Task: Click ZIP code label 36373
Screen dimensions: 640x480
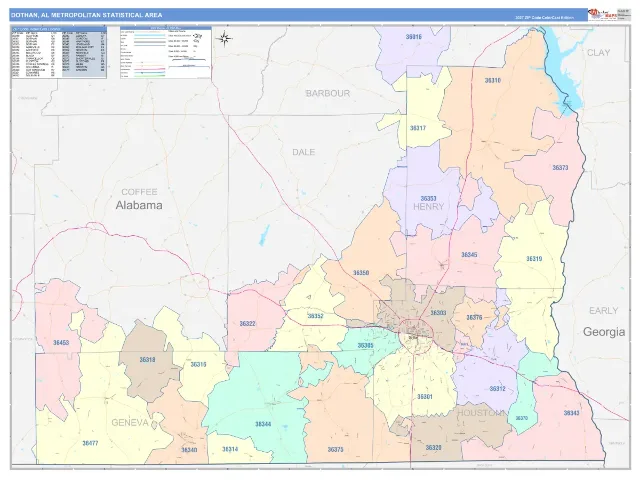Action: click(x=560, y=168)
